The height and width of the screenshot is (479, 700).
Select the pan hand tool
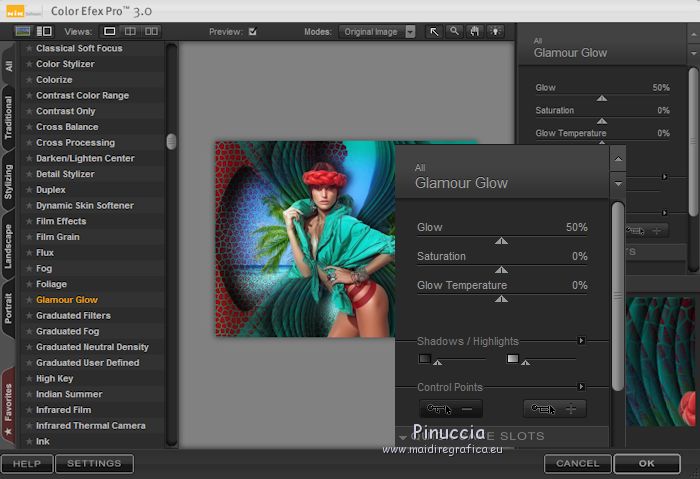coord(474,32)
